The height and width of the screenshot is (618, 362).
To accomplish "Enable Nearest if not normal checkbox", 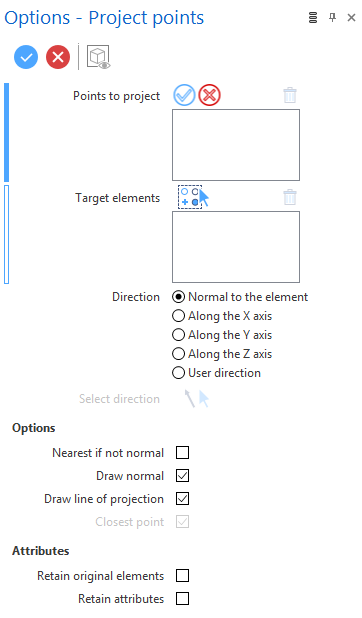I will click(182, 452).
